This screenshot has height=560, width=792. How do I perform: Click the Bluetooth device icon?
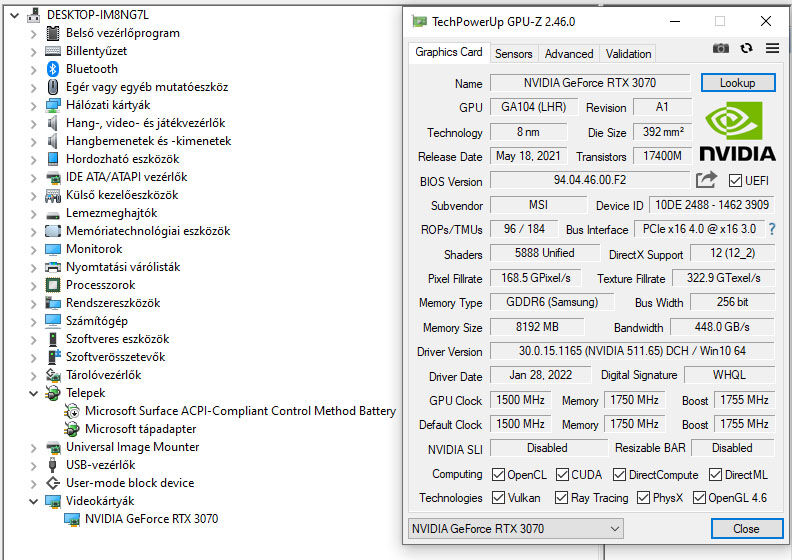click(53, 69)
